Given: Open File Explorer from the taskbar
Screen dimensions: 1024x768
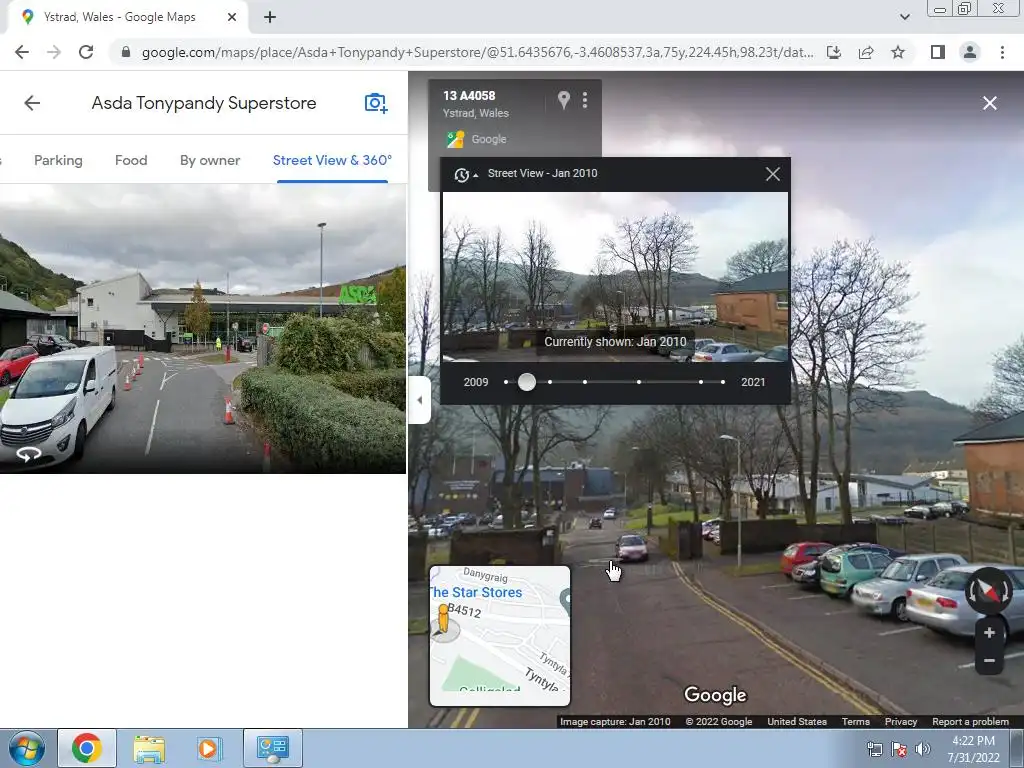Looking at the screenshot, I should (150, 748).
